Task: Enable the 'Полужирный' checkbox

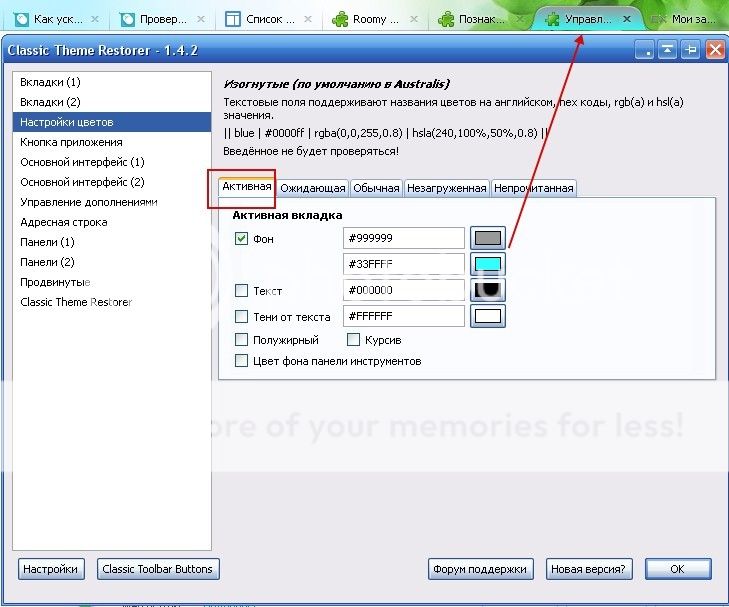Action: (241, 340)
